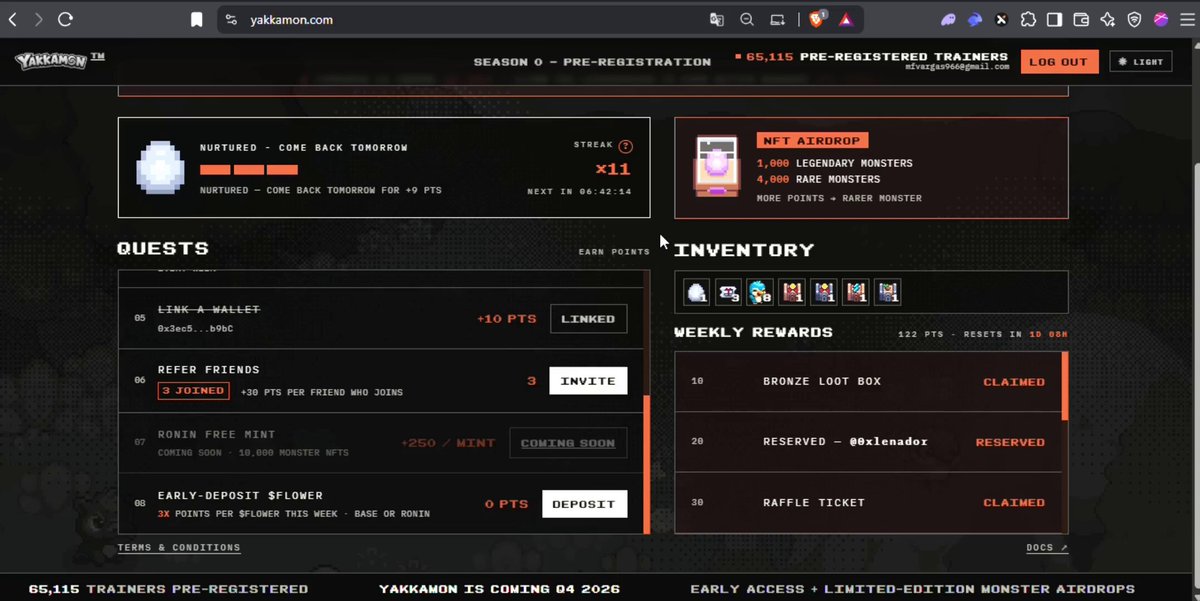
Task: Click the Invite button for Refer Friends
Action: 588,381
